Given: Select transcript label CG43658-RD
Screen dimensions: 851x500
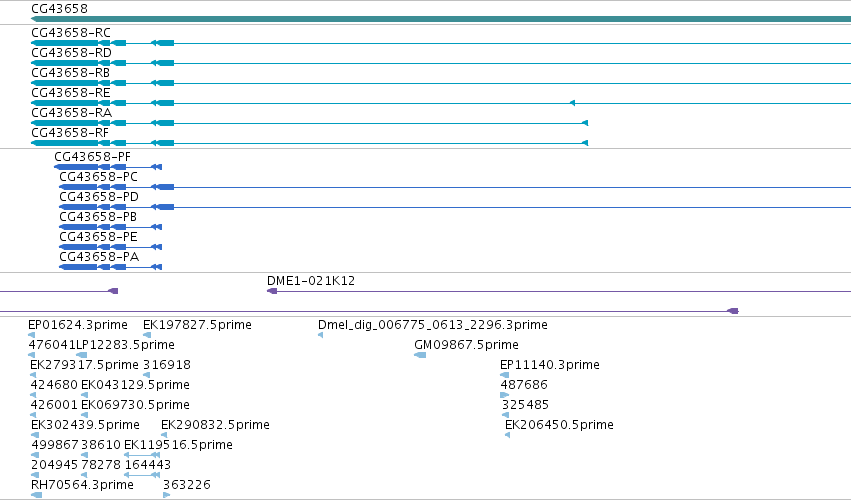Looking at the screenshot, I should pyautogui.click(x=71, y=53).
